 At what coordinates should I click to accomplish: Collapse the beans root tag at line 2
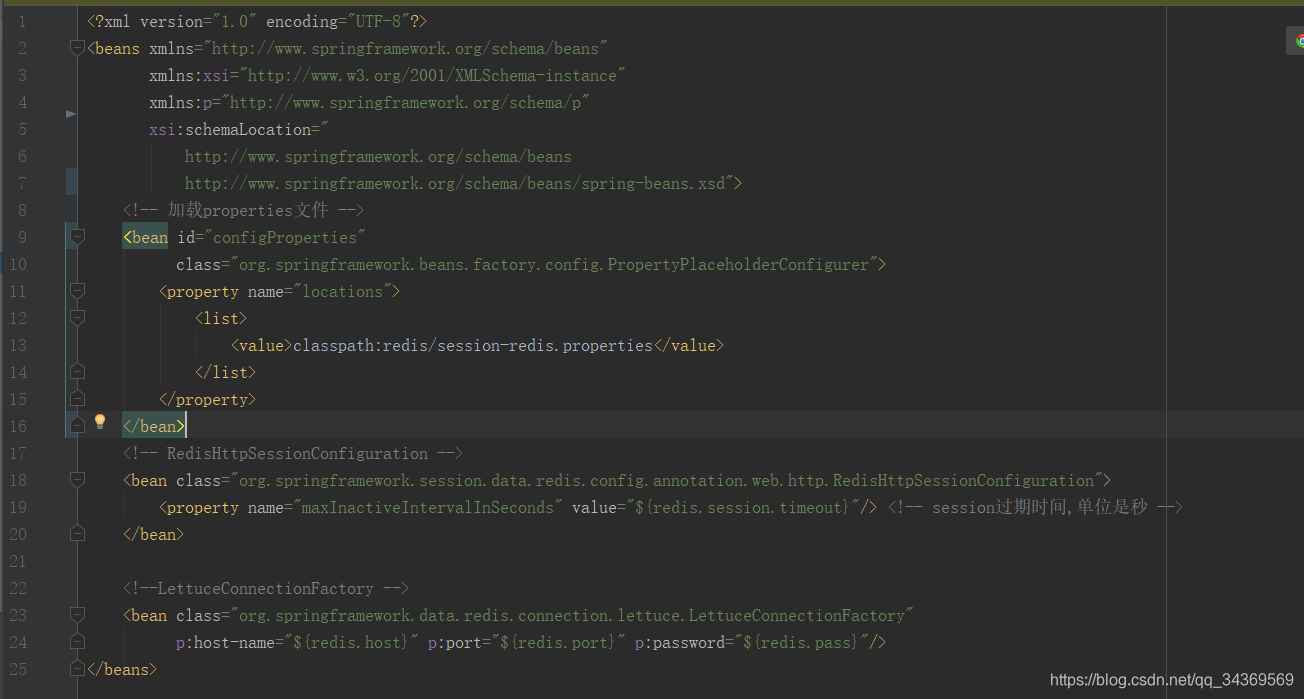pyautogui.click(x=77, y=48)
